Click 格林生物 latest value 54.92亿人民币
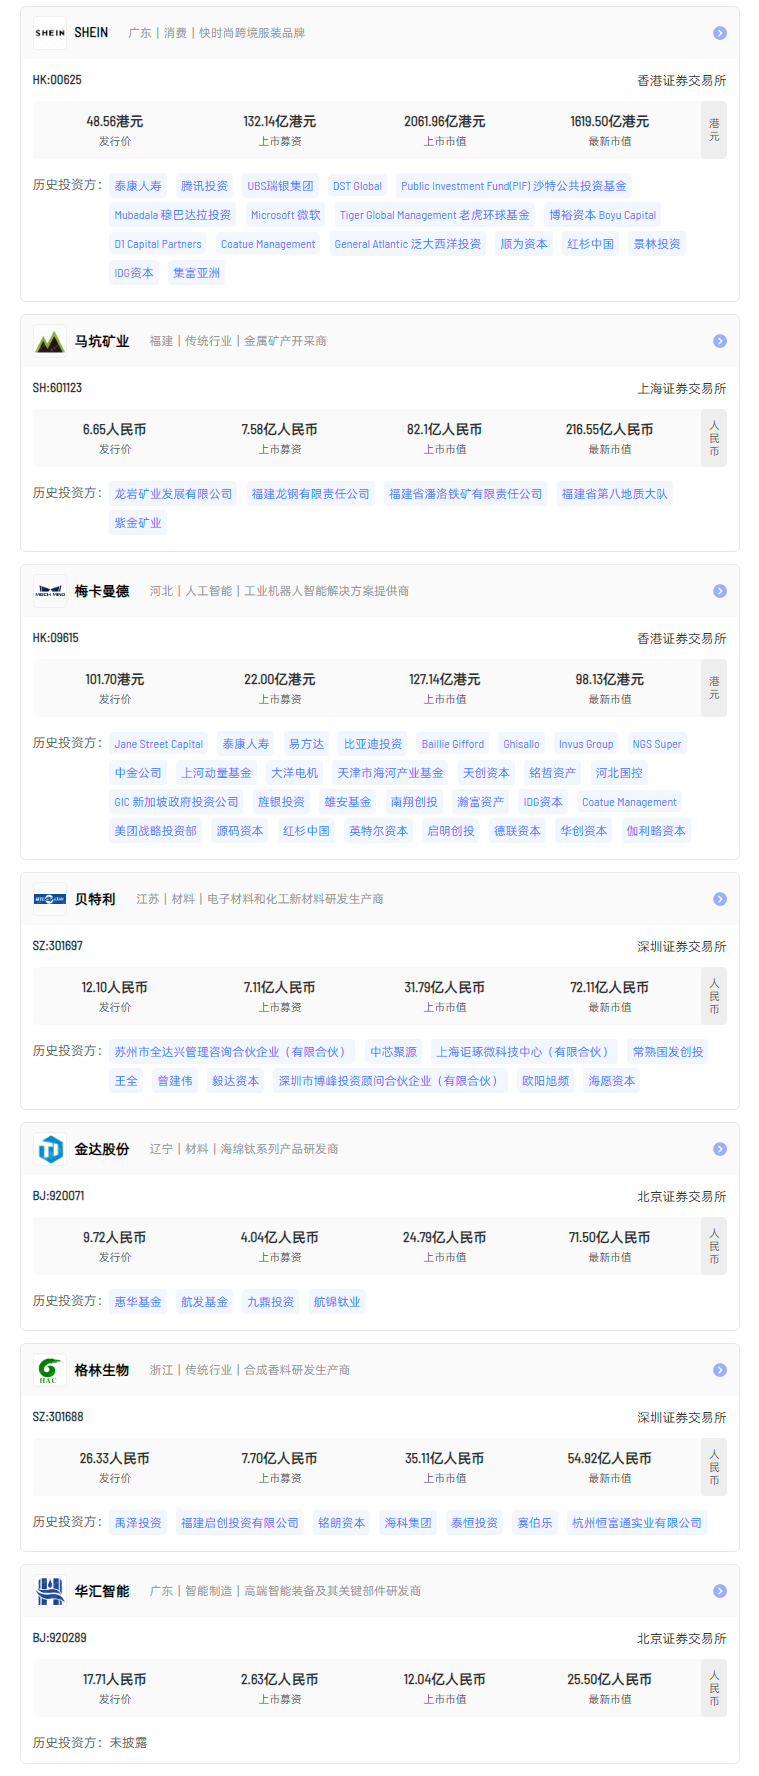 610,1458
